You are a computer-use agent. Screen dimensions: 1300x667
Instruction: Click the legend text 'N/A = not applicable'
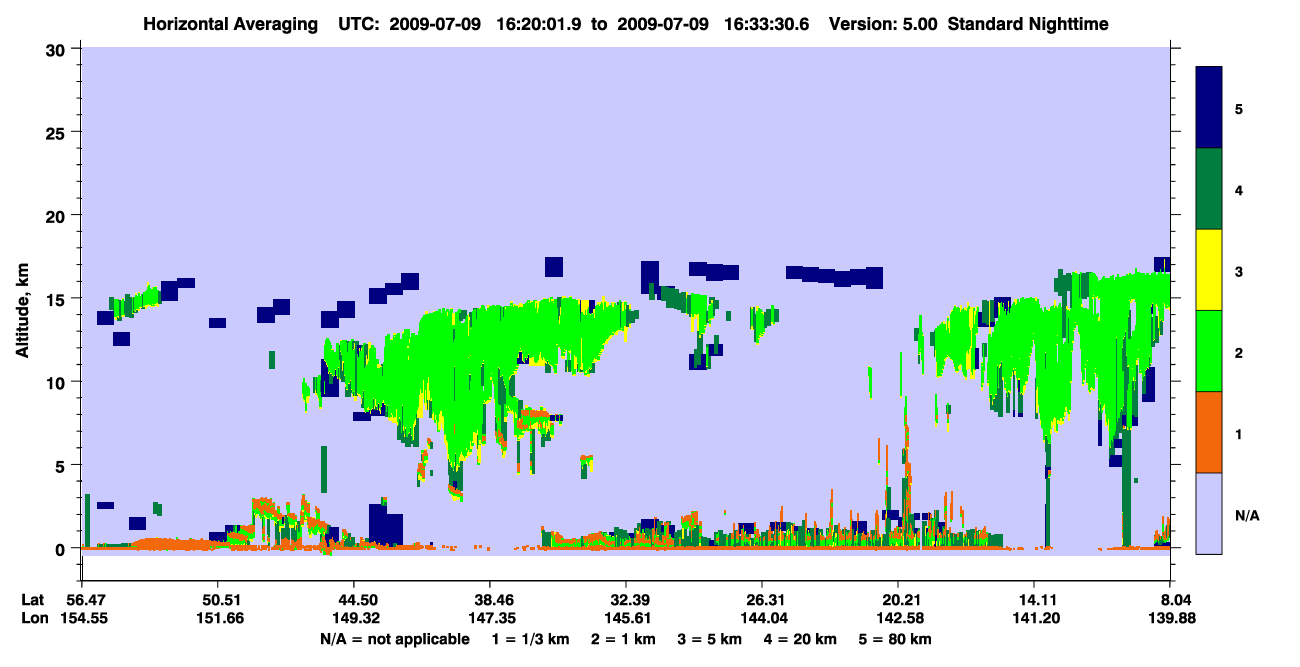click(394, 639)
